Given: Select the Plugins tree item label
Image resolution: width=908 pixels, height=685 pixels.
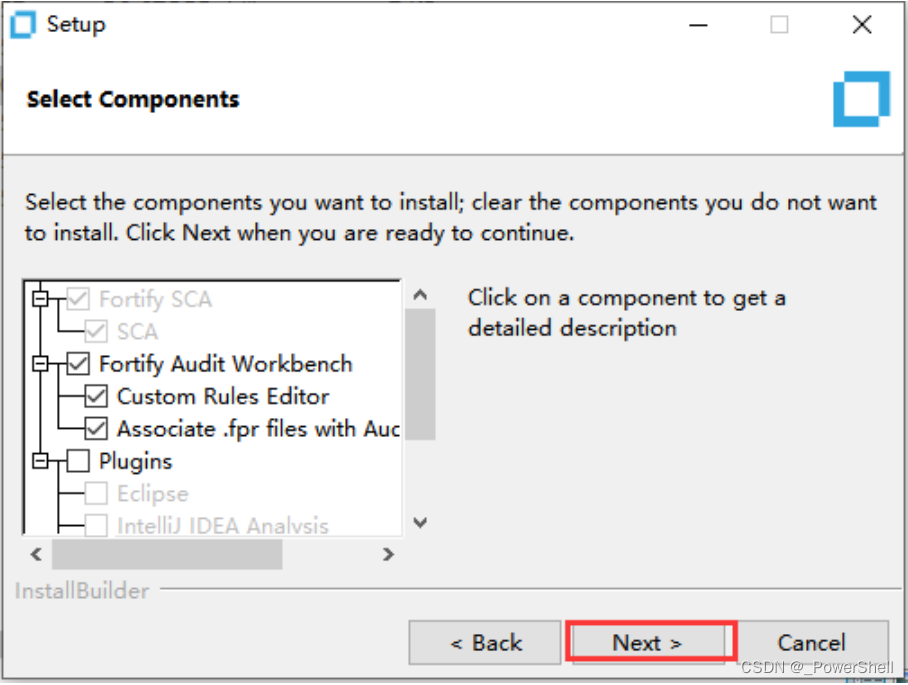Looking at the screenshot, I should coord(136,461).
